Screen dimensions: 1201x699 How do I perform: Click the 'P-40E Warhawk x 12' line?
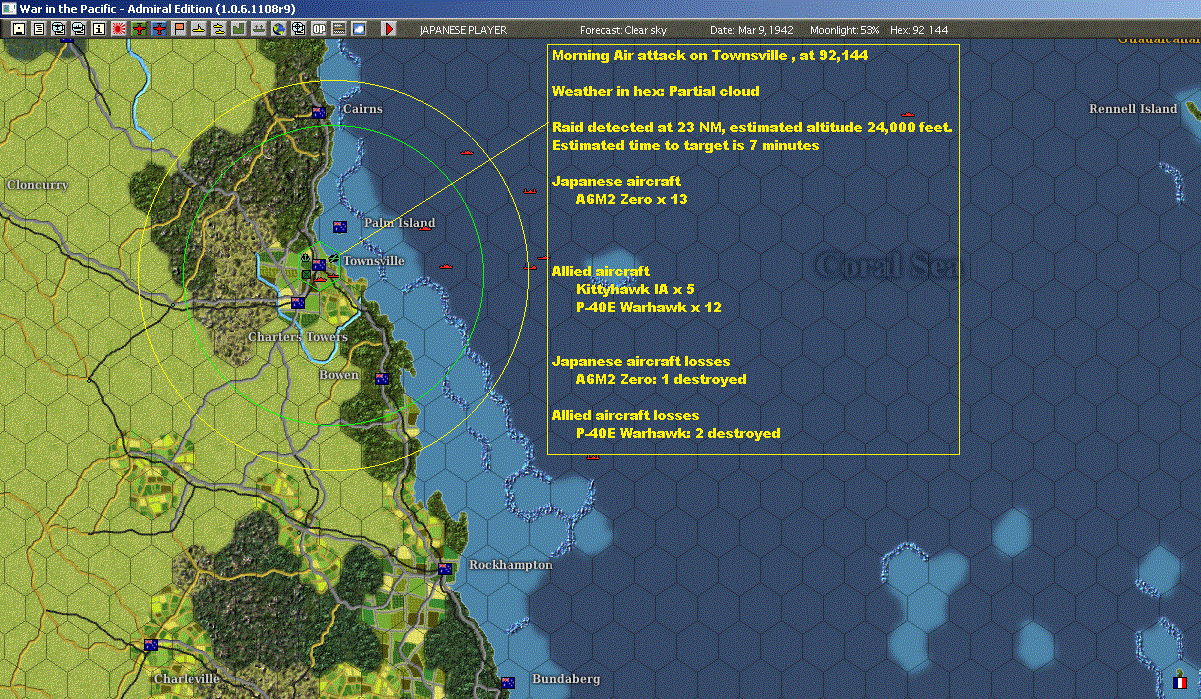click(649, 307)
